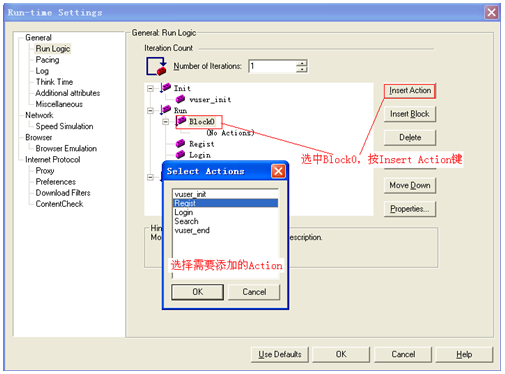
Task: Click the Init section brick icon
Action: (x=165, y=88)
